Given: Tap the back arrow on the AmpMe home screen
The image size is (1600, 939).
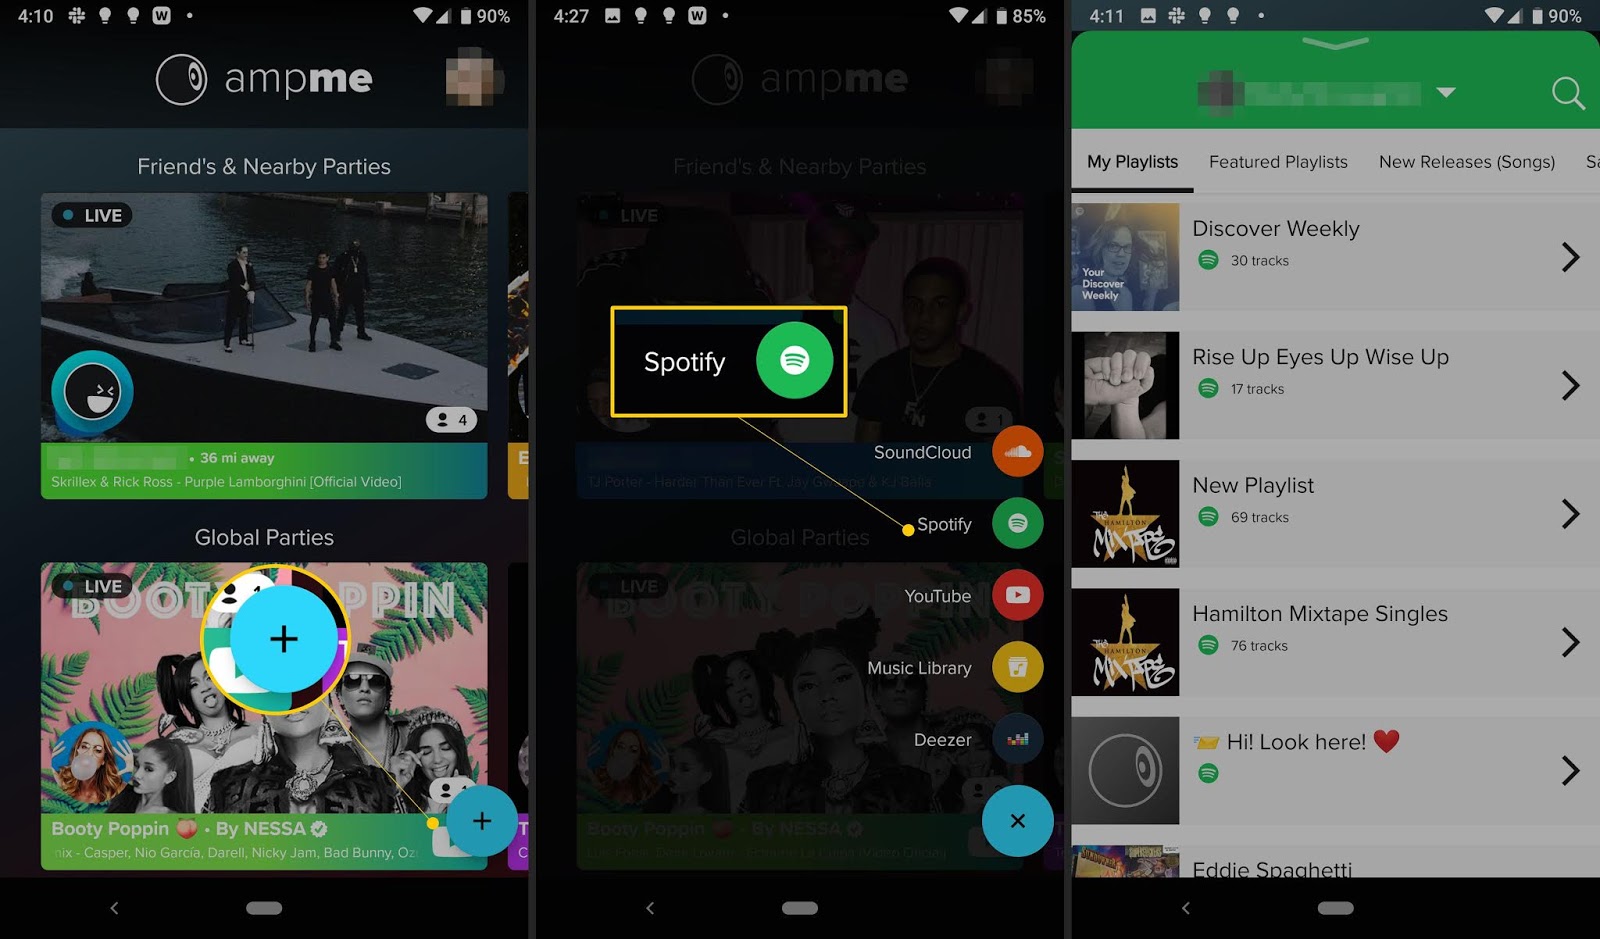Looking at the screenshot, I should (114, 908).
